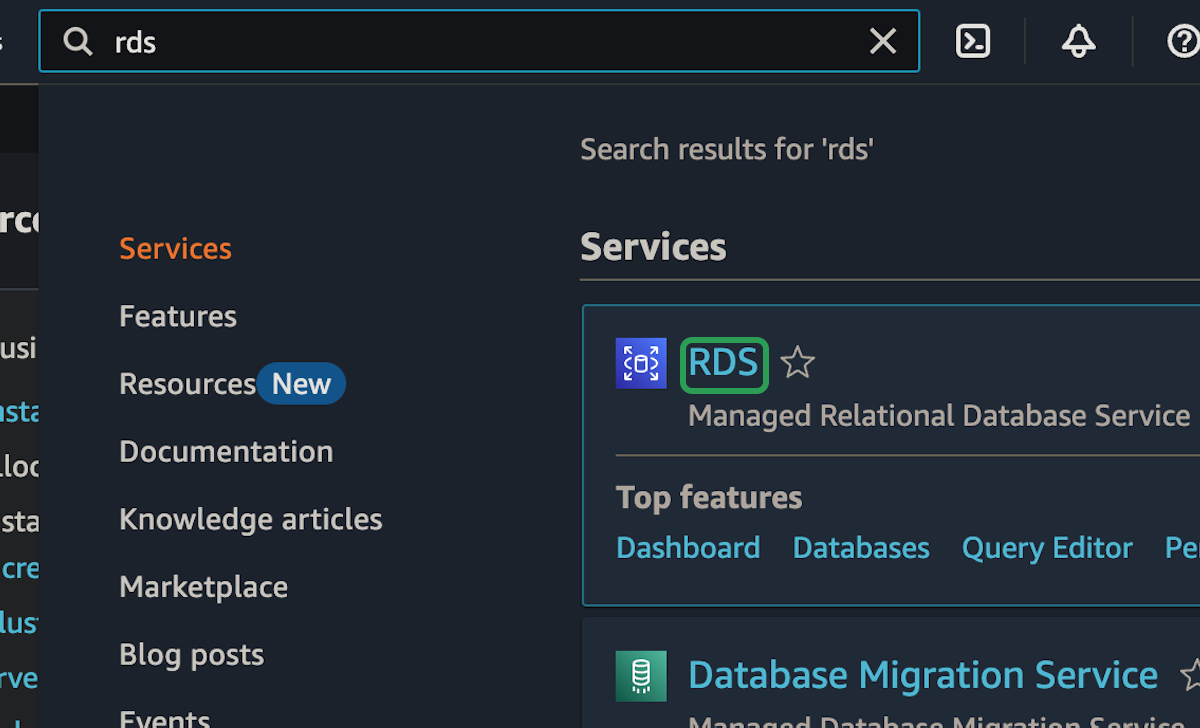Open the help question mark icon

[1184, 41]
